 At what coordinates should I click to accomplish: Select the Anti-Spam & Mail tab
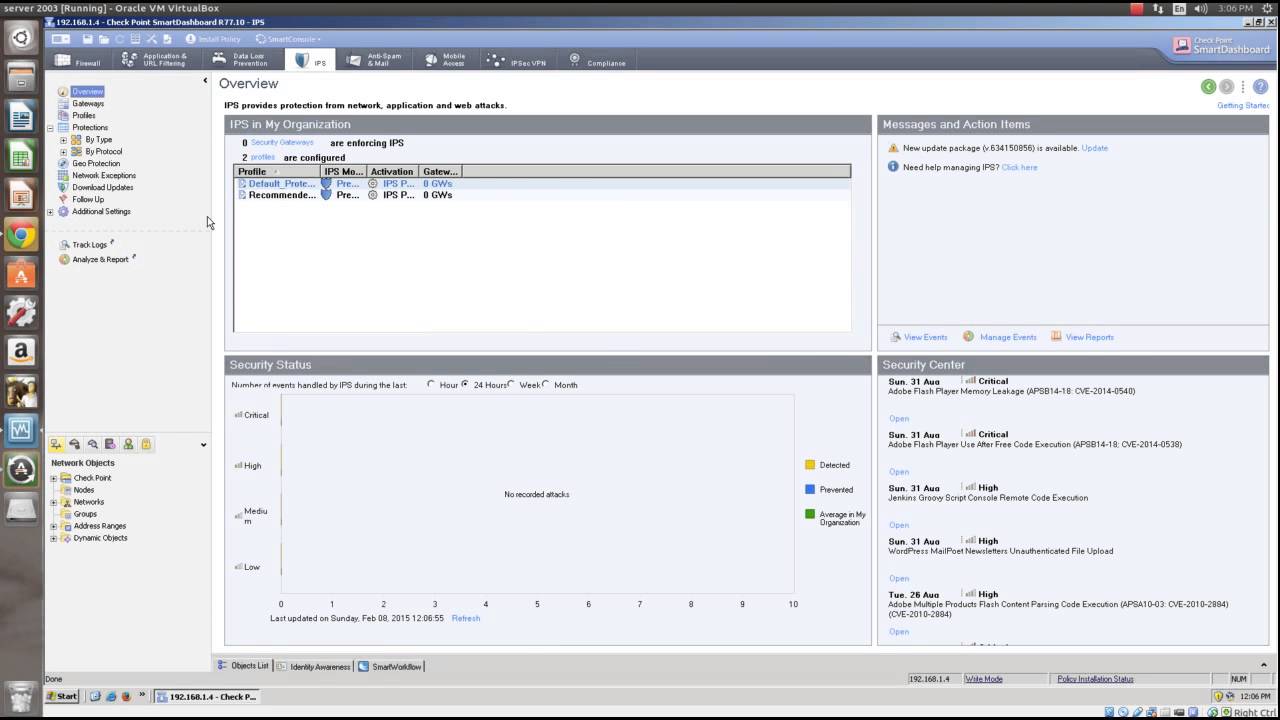click(375, 60)
